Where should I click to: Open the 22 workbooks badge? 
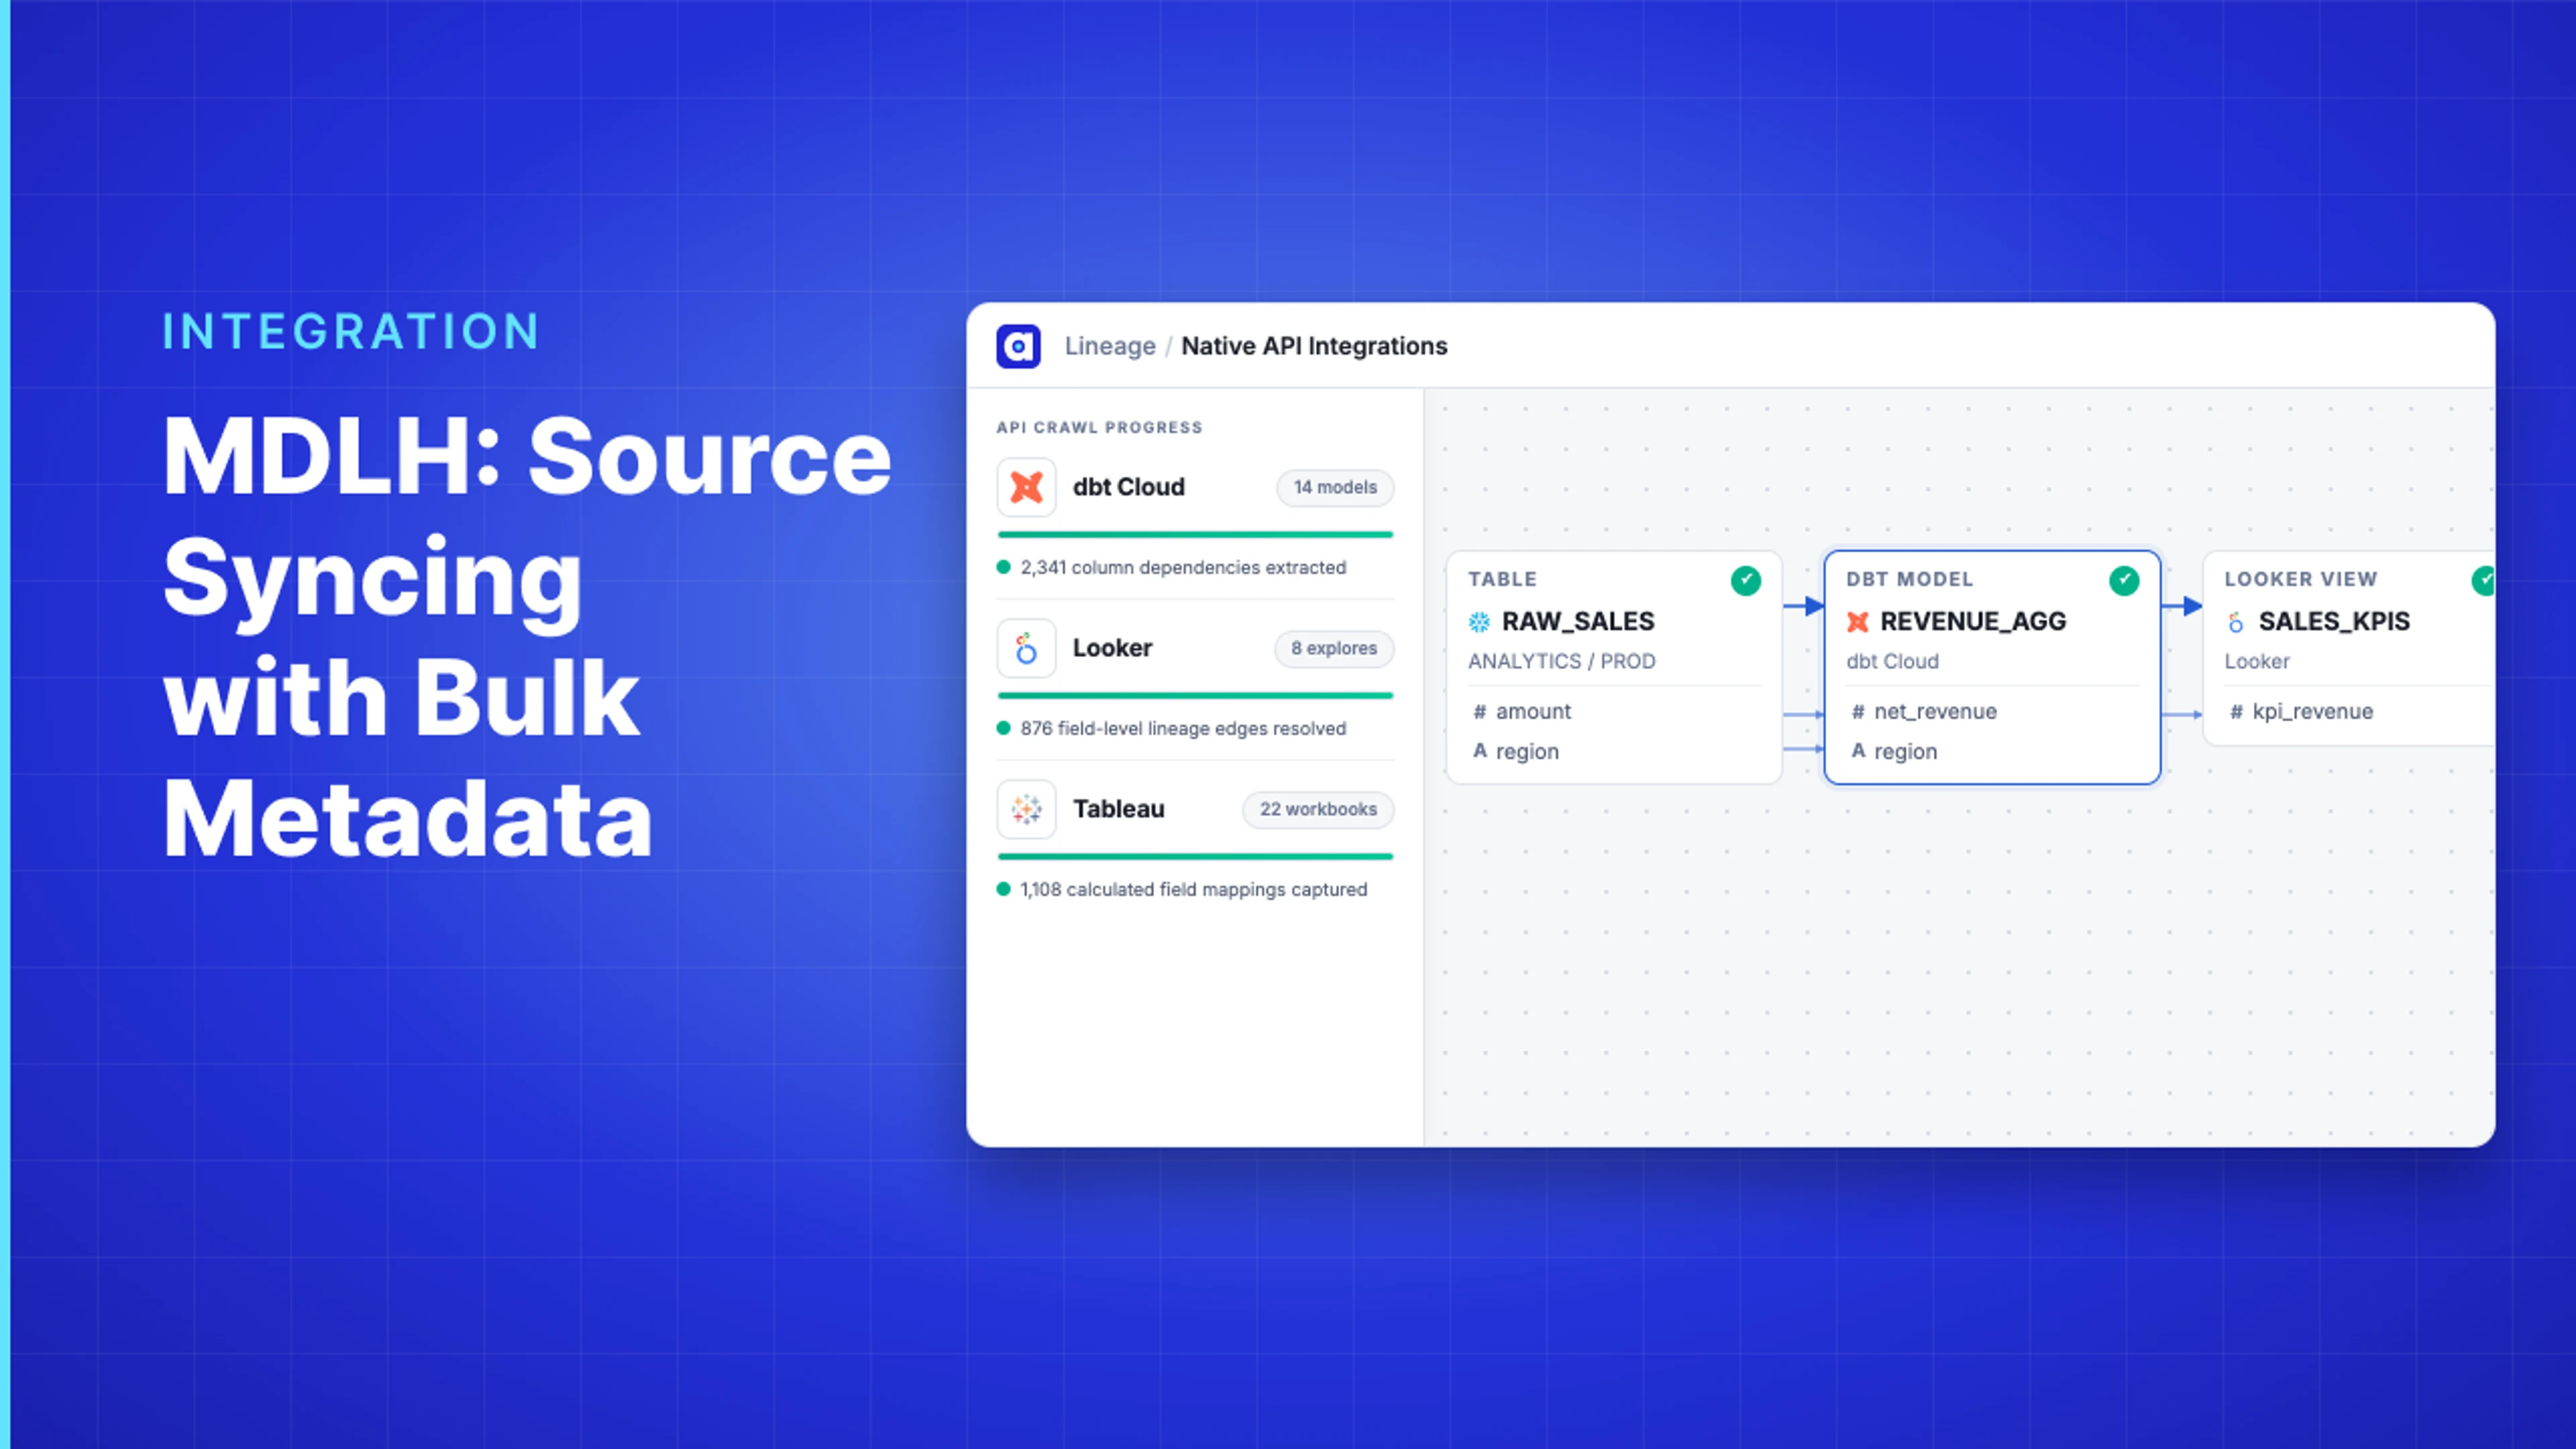pyautogui.click(x=1318, y=809)
